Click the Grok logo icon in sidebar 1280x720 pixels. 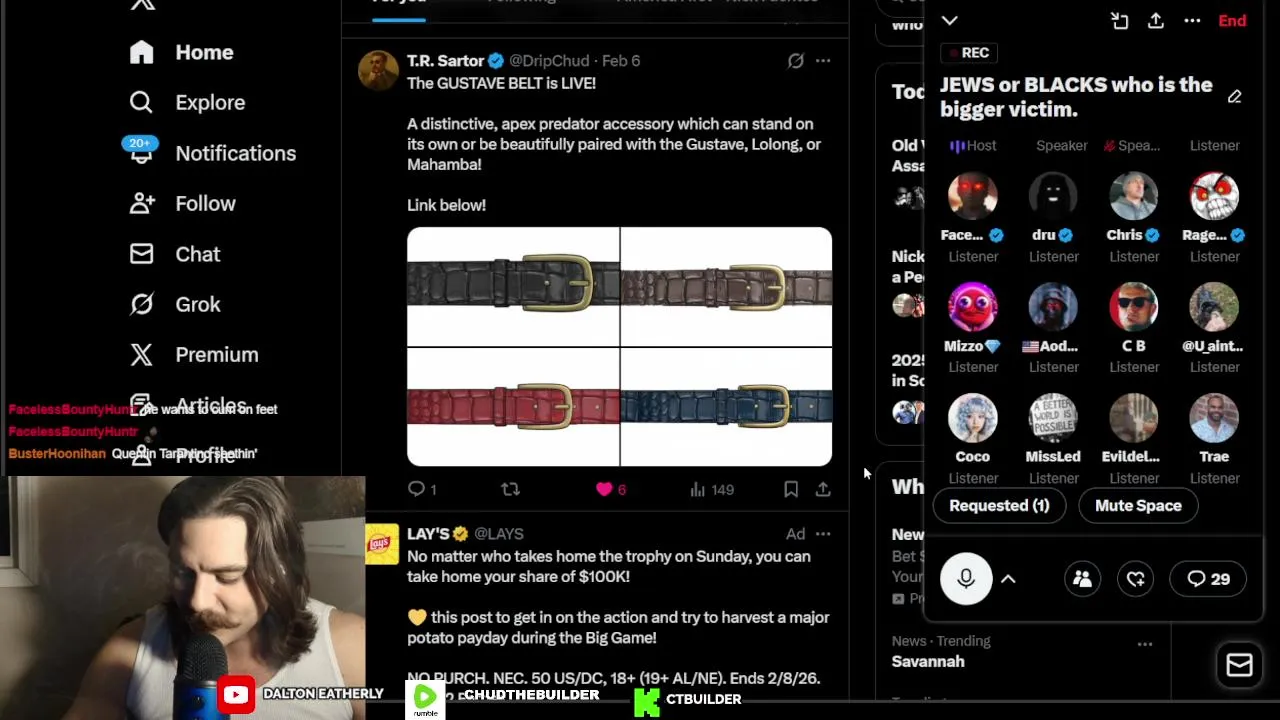(141, 304)
